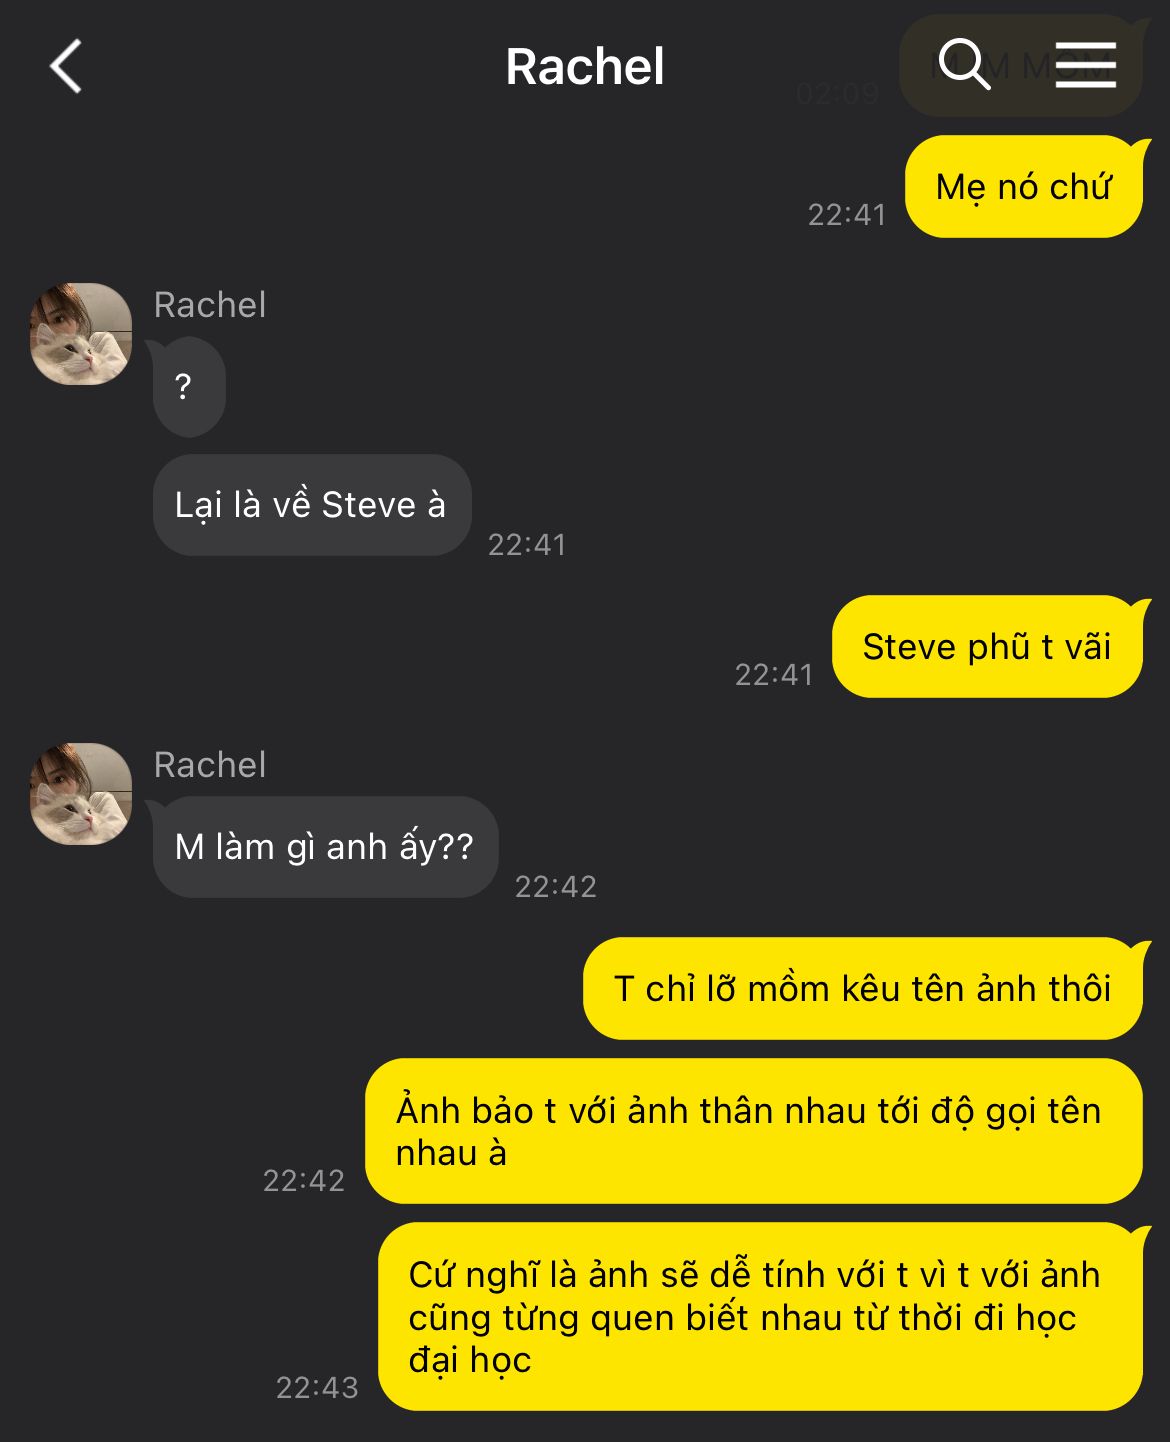Tap the 22:43 timestamp

[317, 1387]
